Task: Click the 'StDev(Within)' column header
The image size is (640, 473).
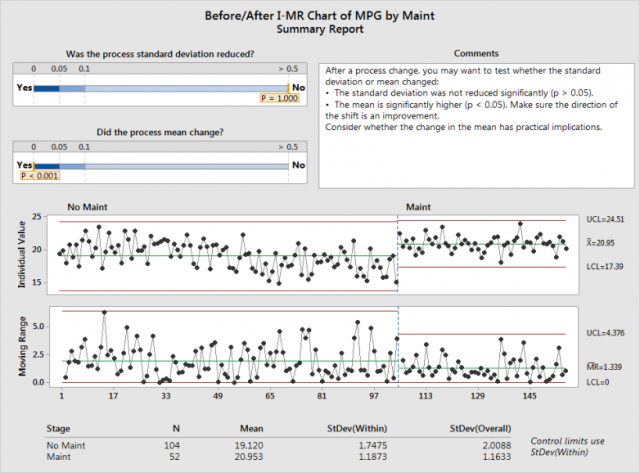Action: [357, 429]
